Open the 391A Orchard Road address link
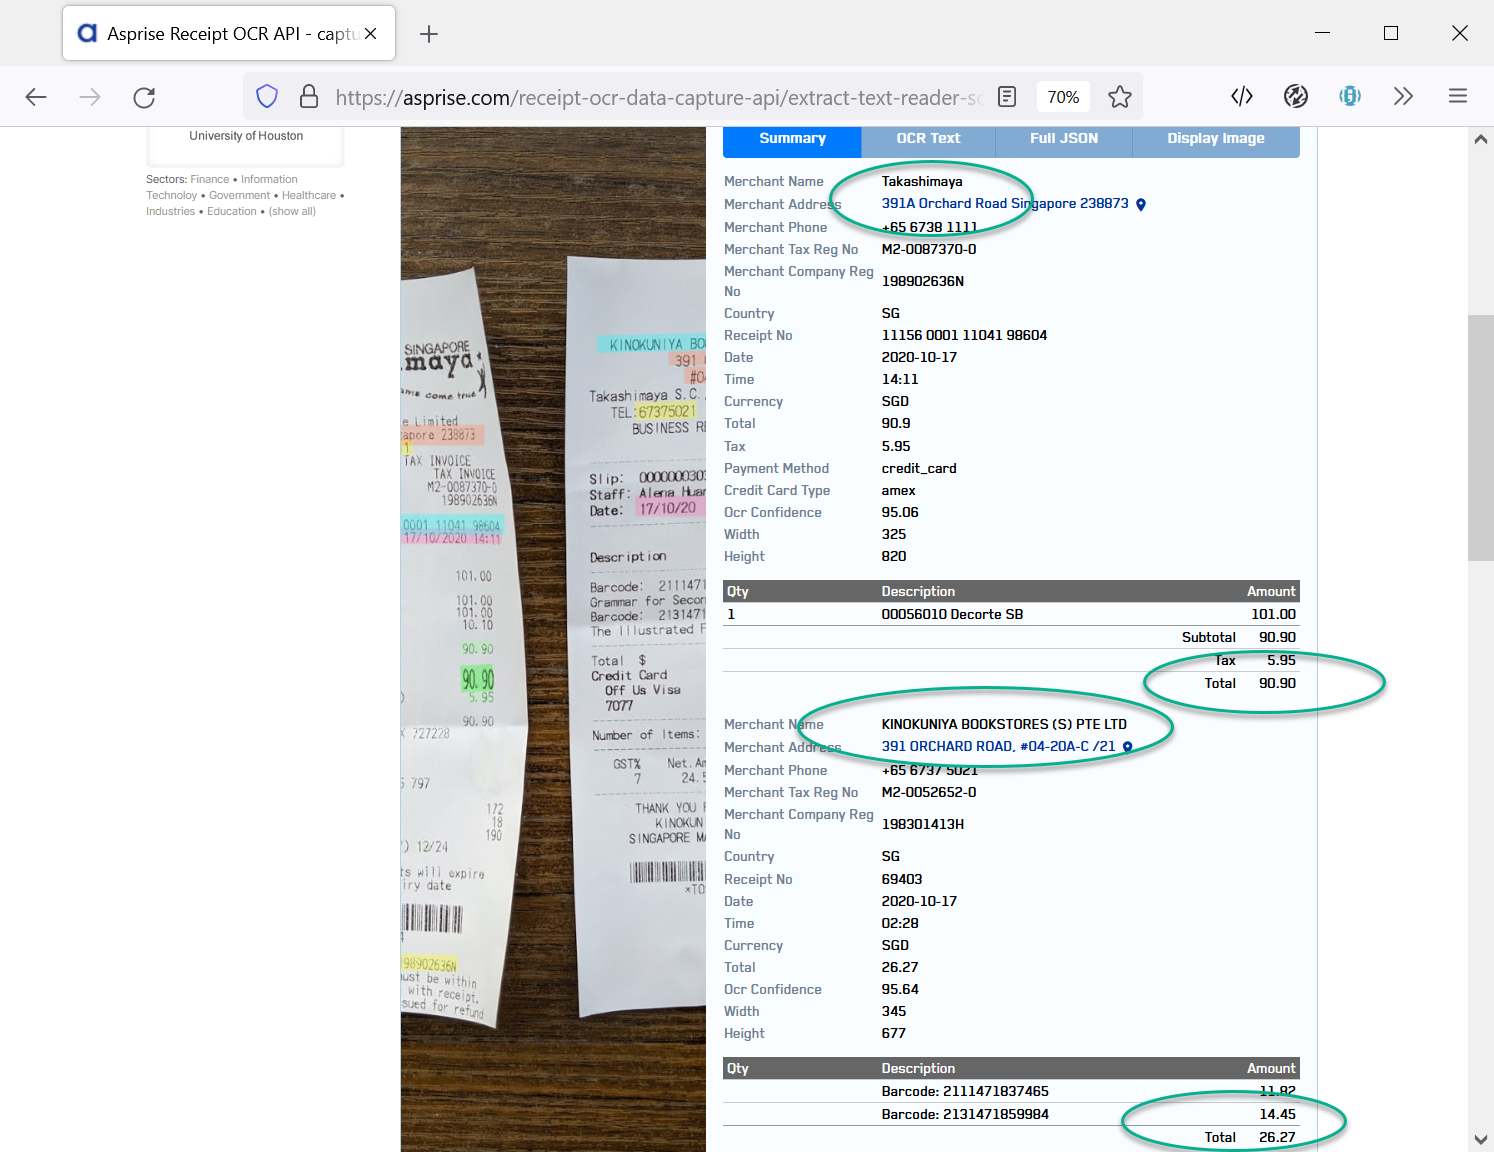 [x=1004, y=204]
